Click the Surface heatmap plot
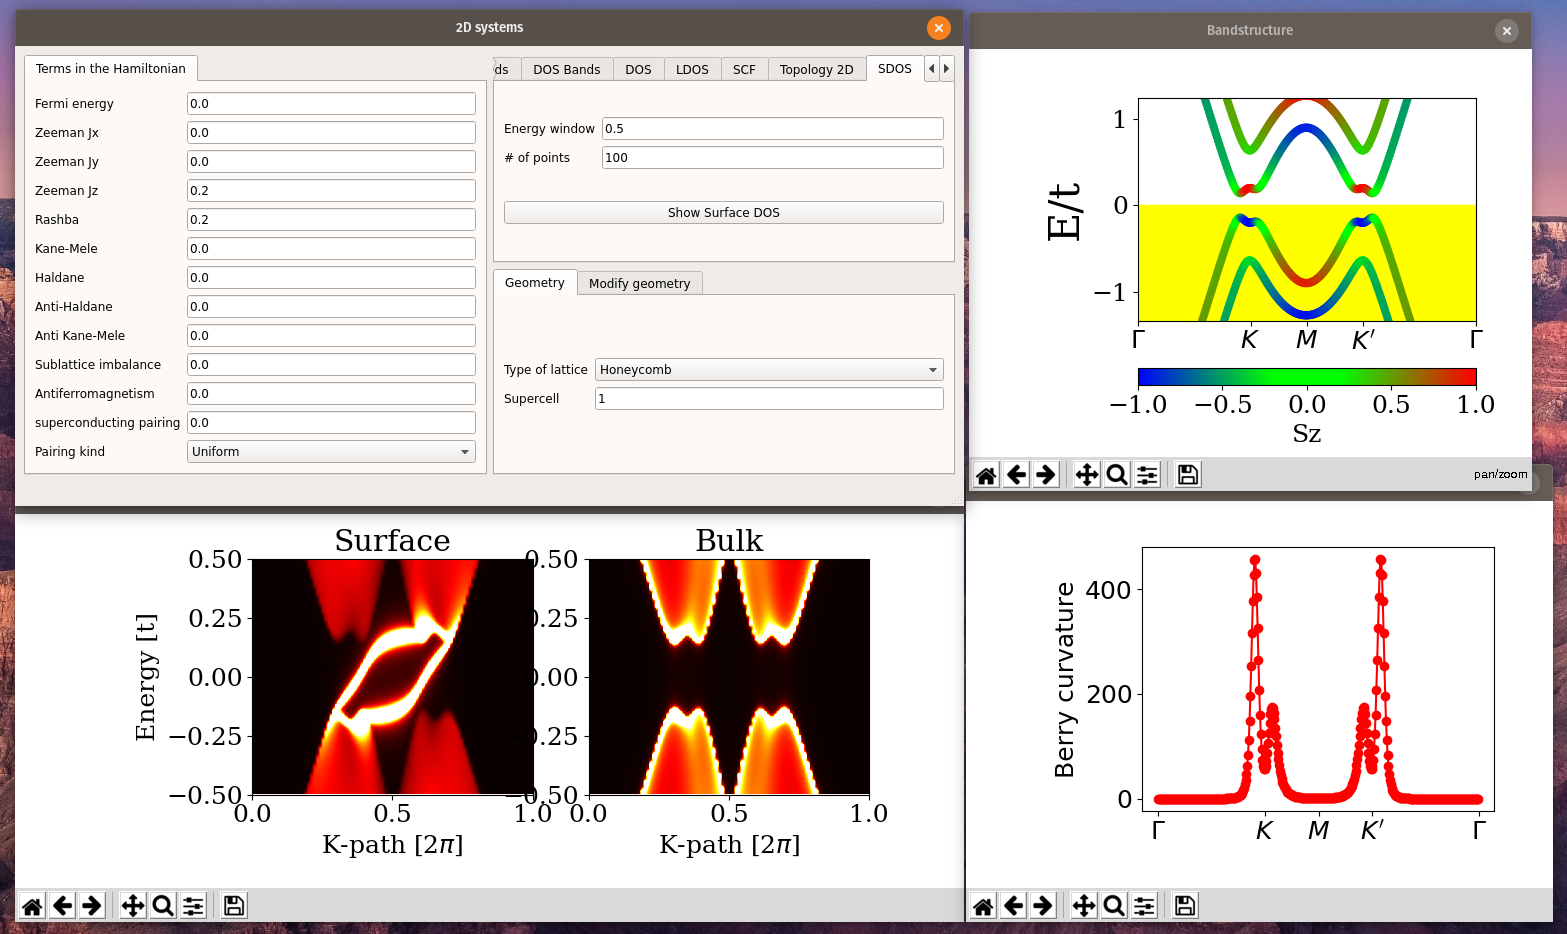Image resolution: width=1567 pixels, height=934 pixels. coord(392,677)
